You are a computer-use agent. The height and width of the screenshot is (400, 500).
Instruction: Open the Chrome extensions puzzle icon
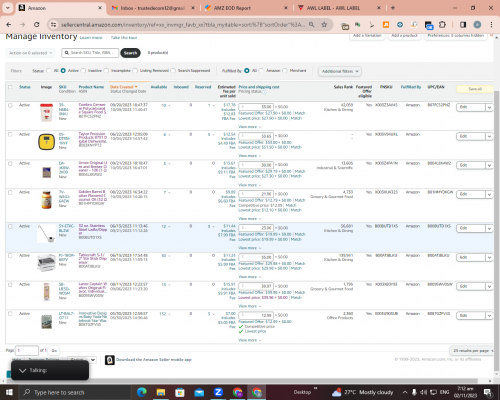(442, 25)
